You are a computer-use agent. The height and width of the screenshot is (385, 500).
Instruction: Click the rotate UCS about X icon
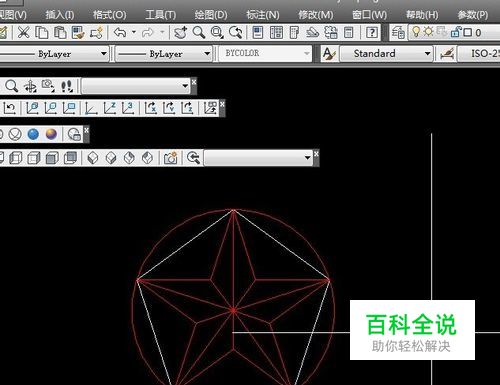(x=151, y=108)
